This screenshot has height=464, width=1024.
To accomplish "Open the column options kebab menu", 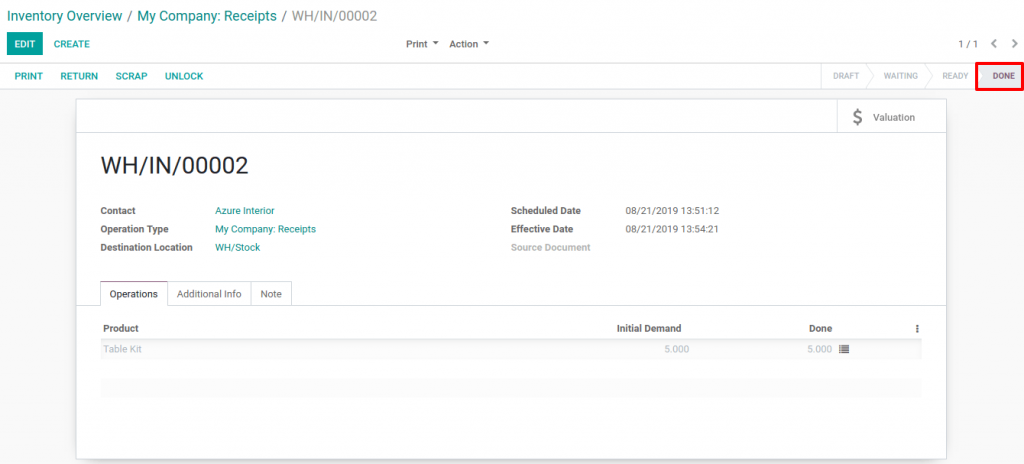I will (917, 329).
